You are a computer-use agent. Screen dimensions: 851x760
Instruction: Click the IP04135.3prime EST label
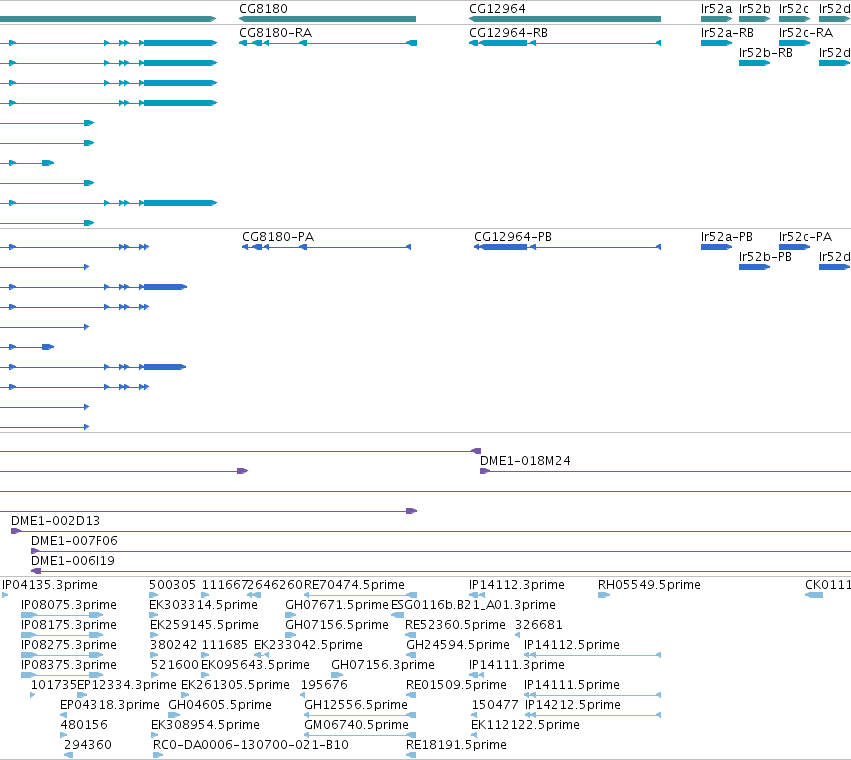coord(50,585)
